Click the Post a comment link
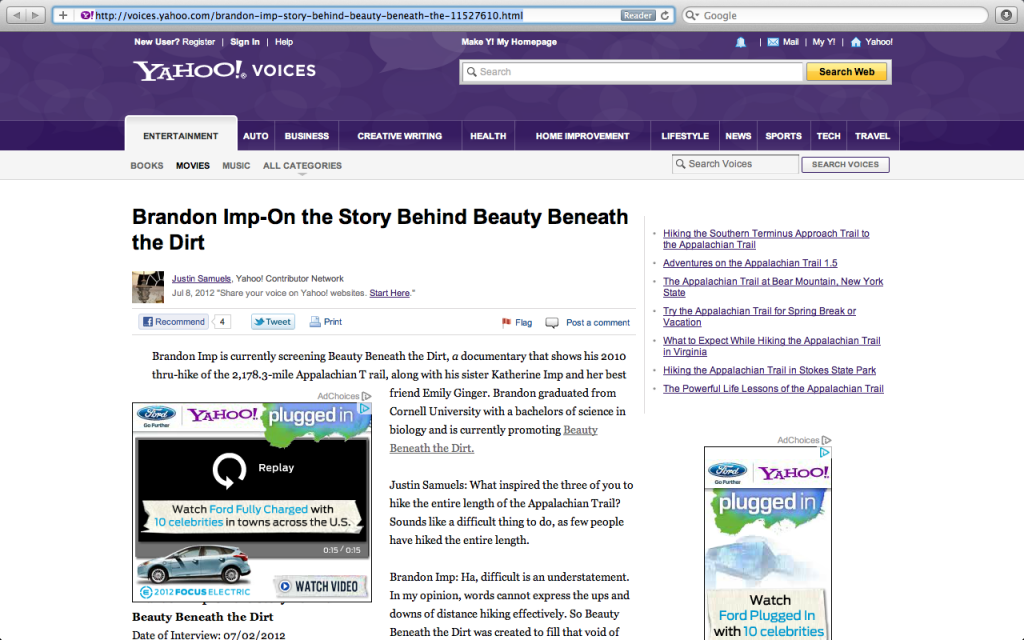Screen dimensions: 1024x640 click(598, 323)
